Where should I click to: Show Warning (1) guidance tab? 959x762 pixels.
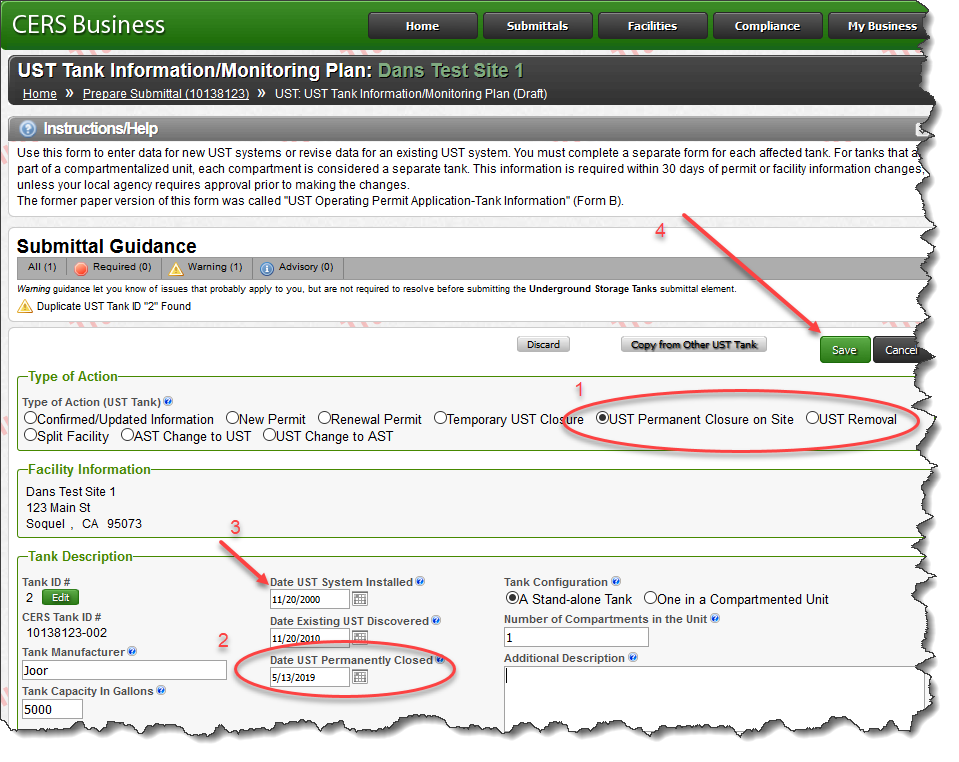207,268
